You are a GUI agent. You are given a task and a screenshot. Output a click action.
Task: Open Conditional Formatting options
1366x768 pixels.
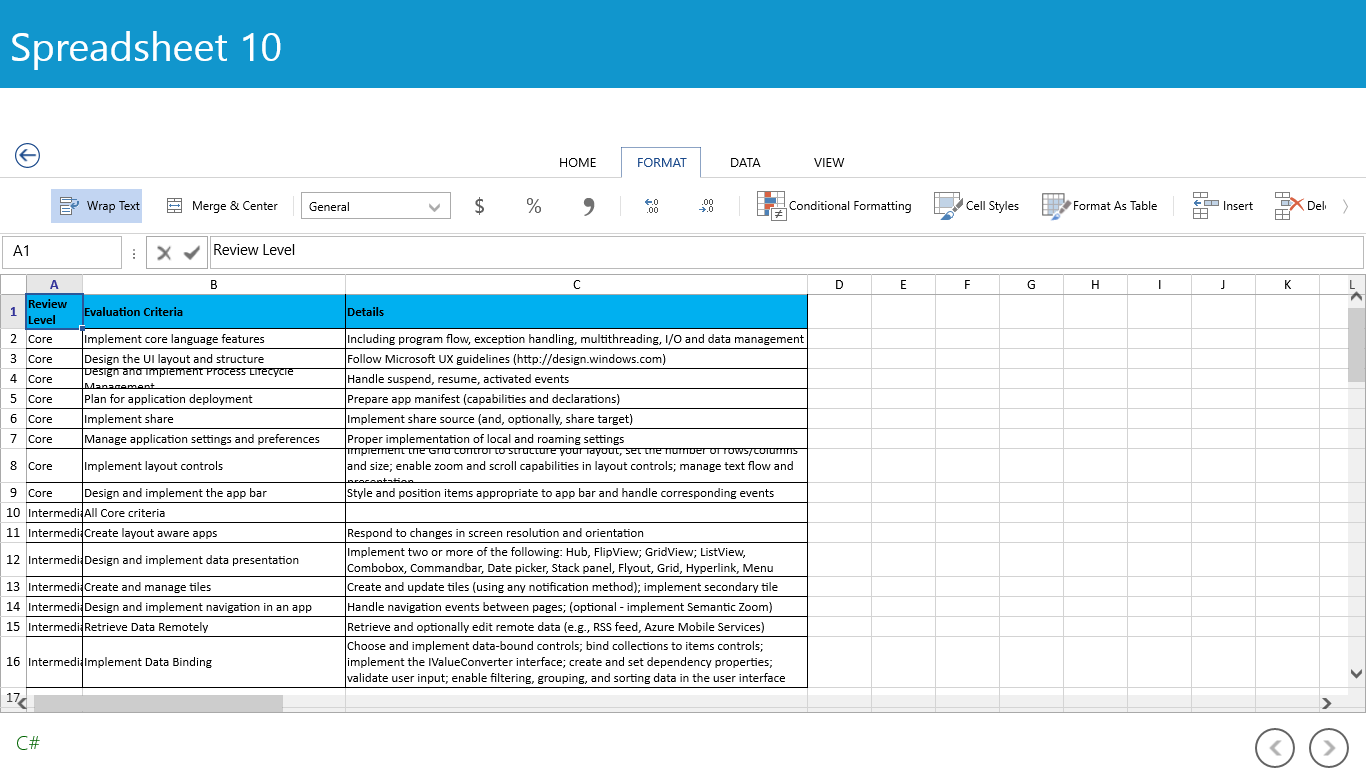835,206
